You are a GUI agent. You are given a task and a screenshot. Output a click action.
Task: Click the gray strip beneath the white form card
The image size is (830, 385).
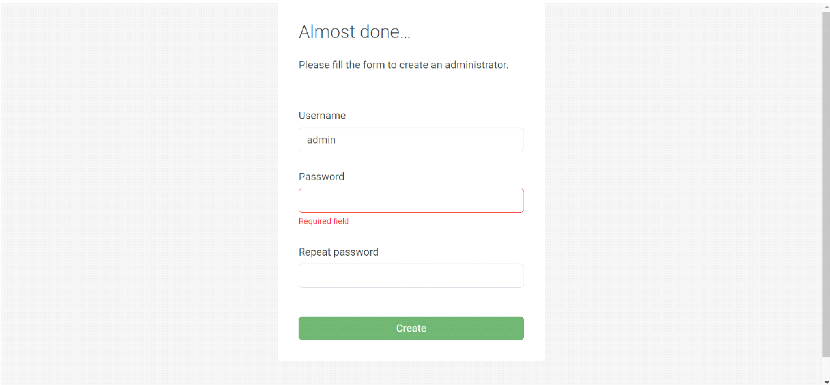click(x=411, y=372)
